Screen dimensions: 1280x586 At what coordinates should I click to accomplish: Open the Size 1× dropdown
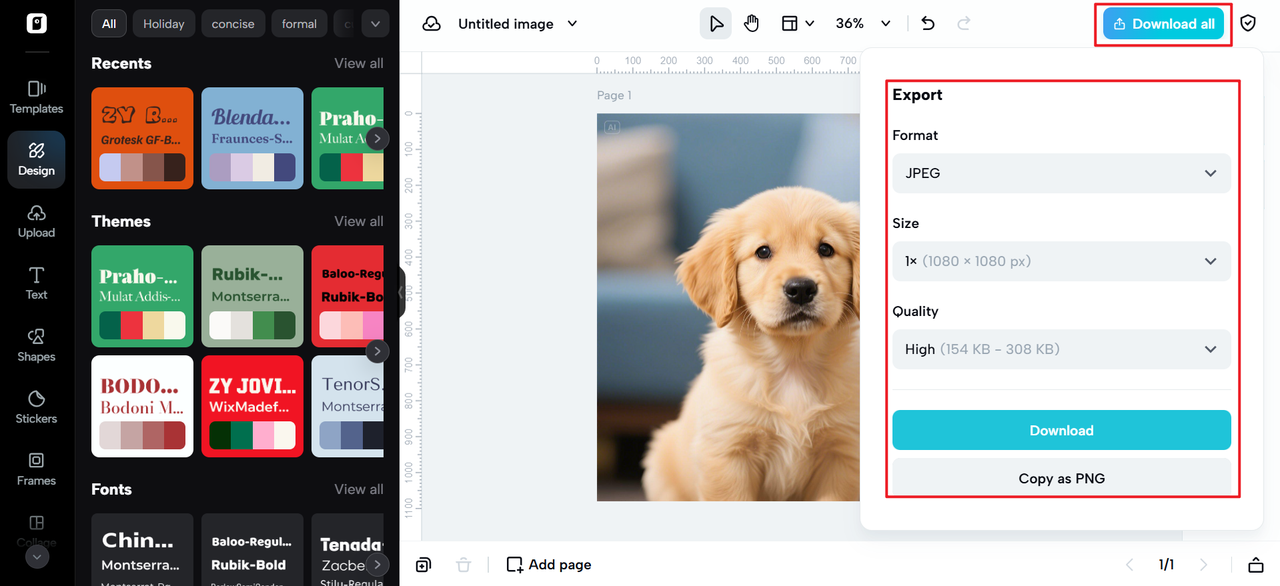point(1061,261)
